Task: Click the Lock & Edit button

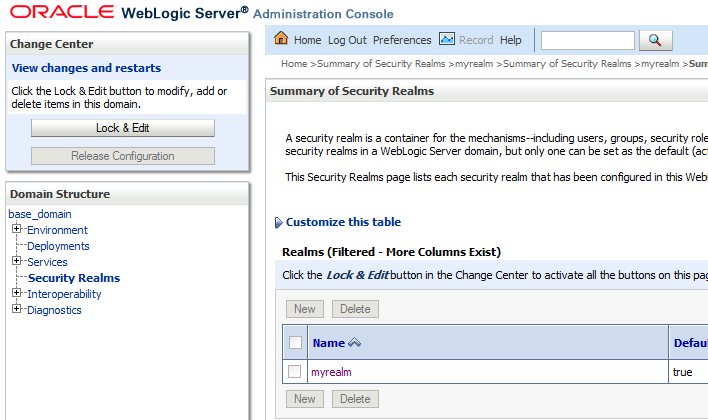Action: coord(123,128)
